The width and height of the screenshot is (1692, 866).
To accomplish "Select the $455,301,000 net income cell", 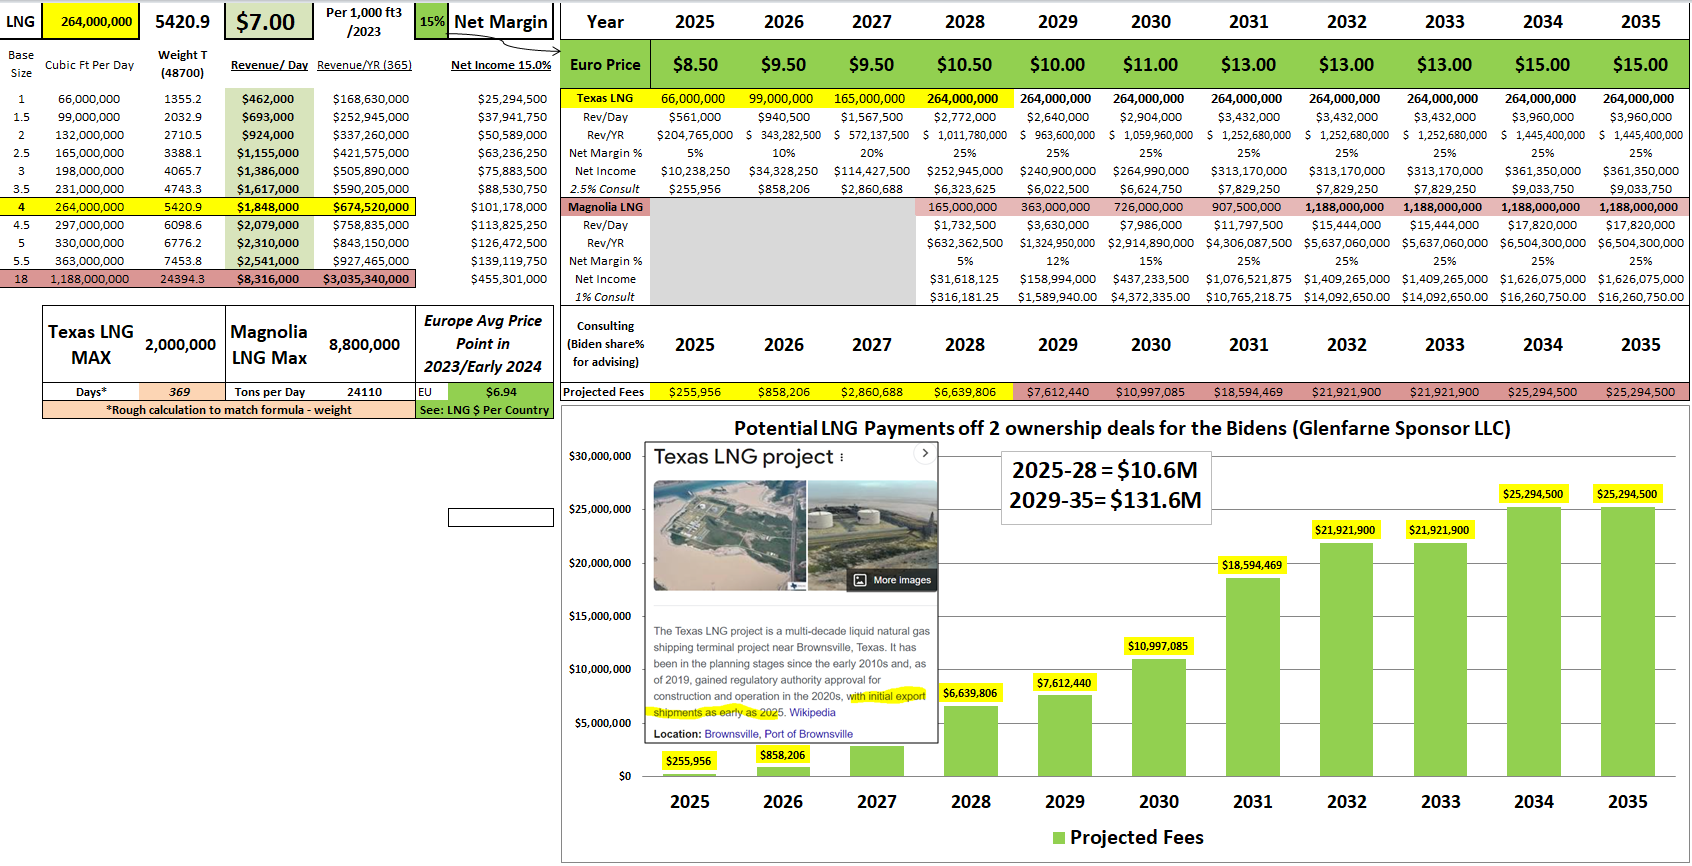I will [503, 279].
